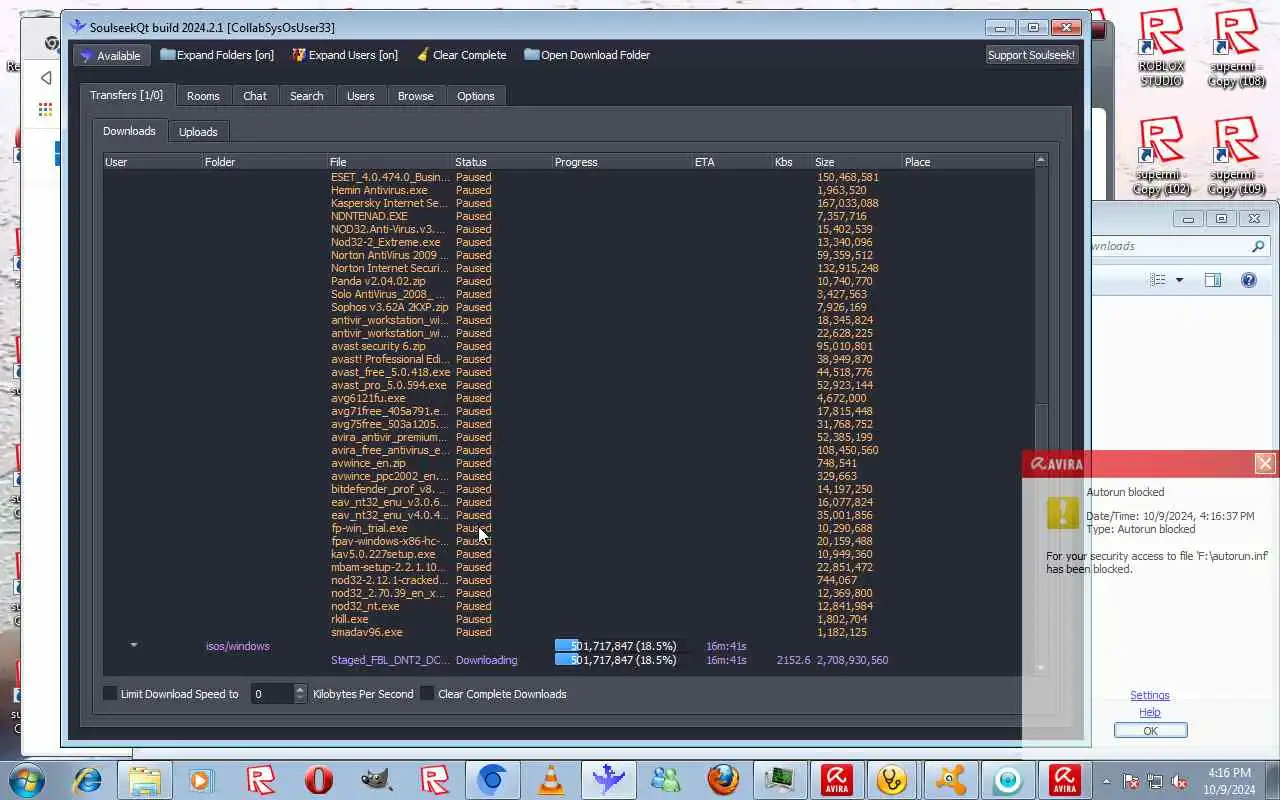The height and width of the screenshot is (800, 1280).
Task: Open GIMP from the taskbar
Action: pos(377,780)
